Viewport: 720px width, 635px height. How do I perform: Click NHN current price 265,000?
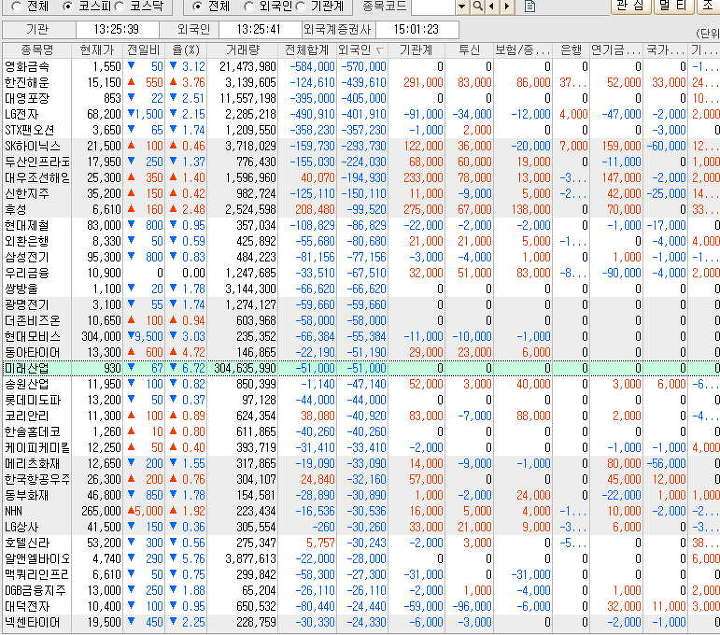point(101,511)
